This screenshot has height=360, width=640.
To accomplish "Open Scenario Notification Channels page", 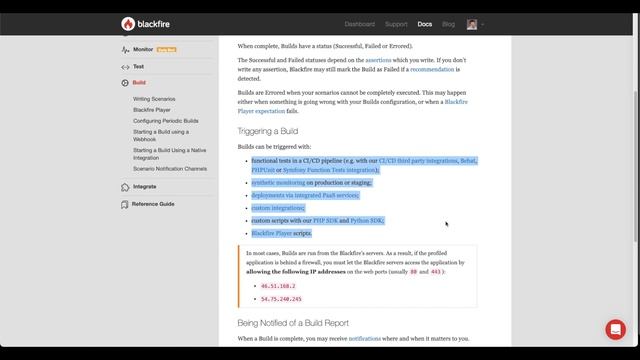I will tap(170, 169).
